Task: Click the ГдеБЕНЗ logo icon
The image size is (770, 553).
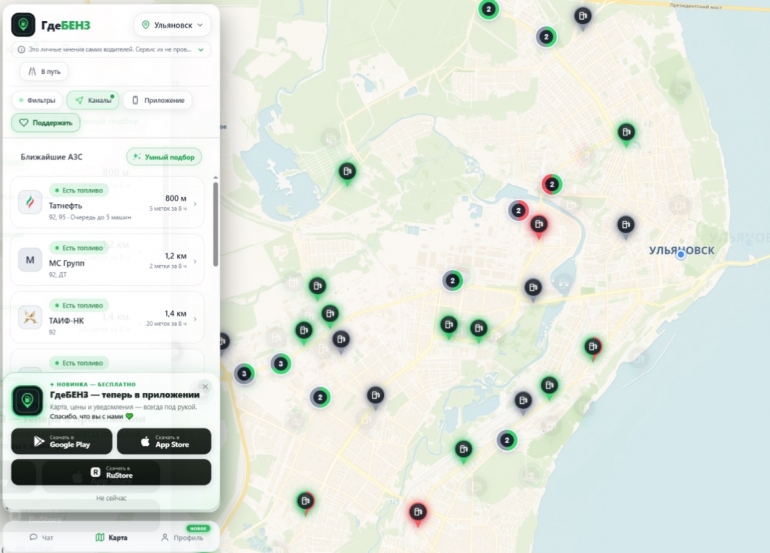Action: pyautogui.click(x=23, y=25)
